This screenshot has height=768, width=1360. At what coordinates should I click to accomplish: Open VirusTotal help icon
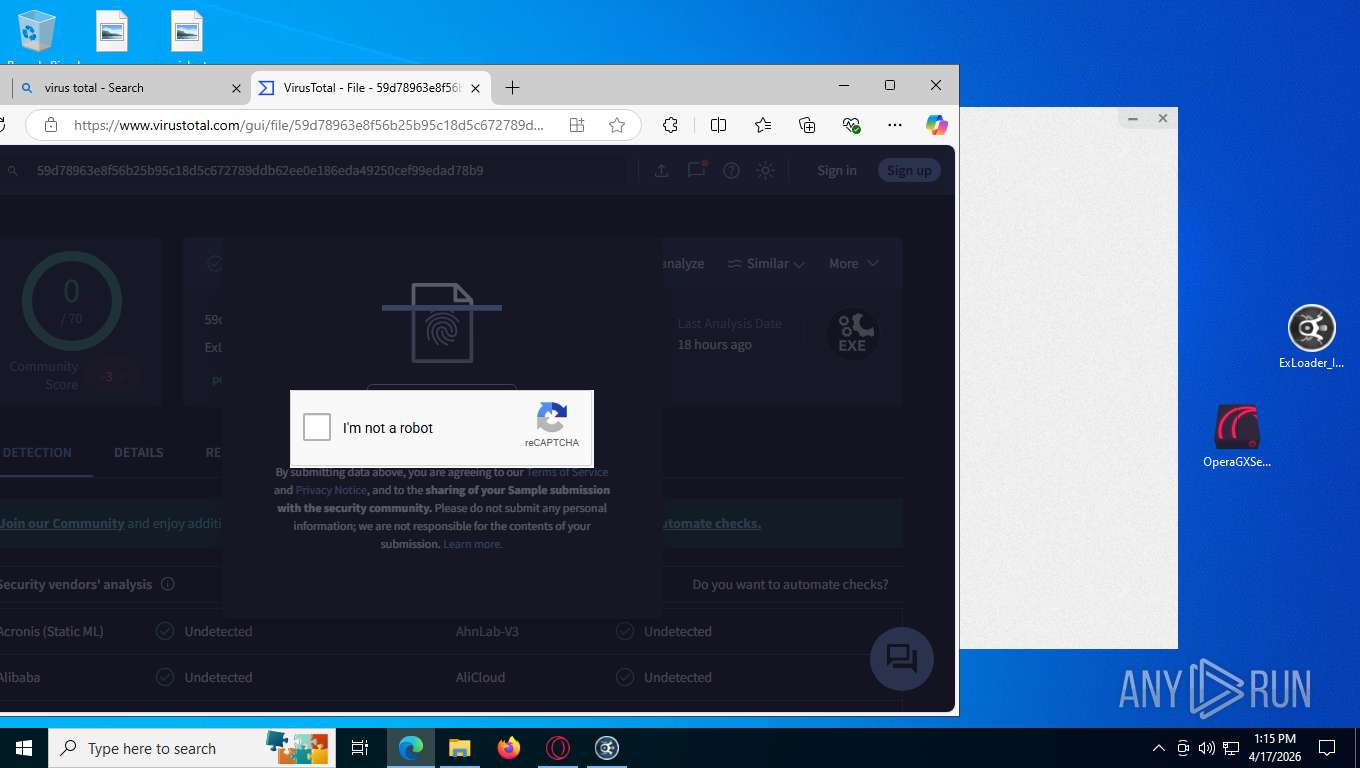(x=731, y=171)
